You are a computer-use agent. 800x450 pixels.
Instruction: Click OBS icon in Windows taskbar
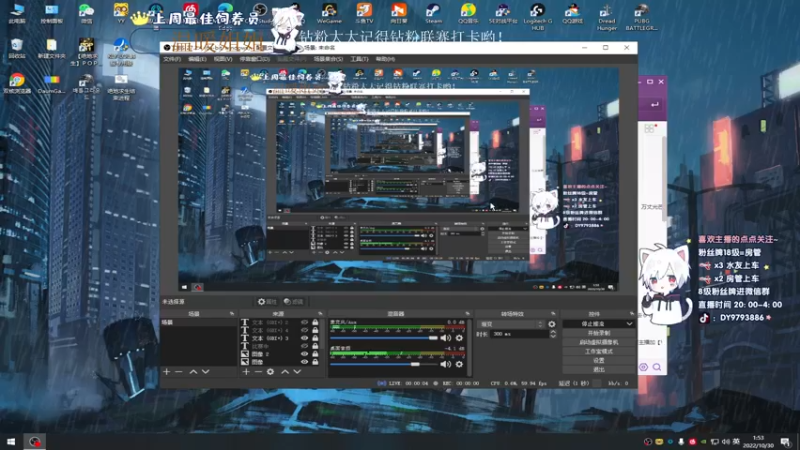[34, 442]
